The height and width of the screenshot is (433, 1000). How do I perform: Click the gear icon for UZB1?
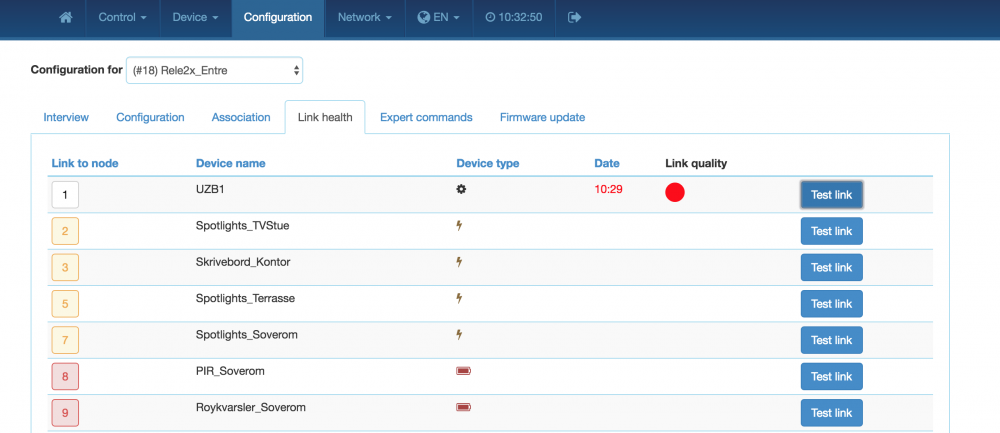click(462, 188)
